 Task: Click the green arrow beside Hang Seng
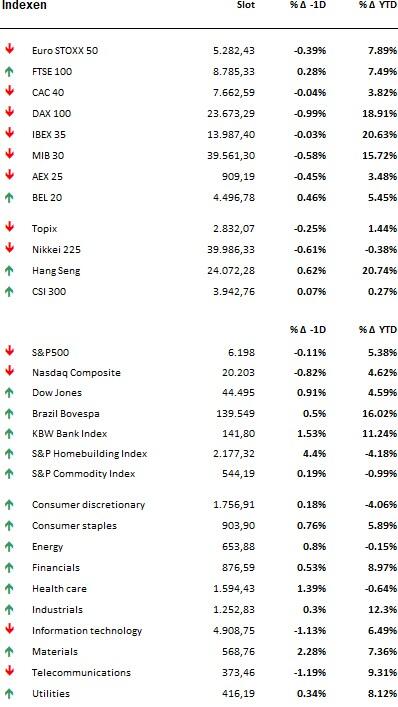[x=9, y=271]
